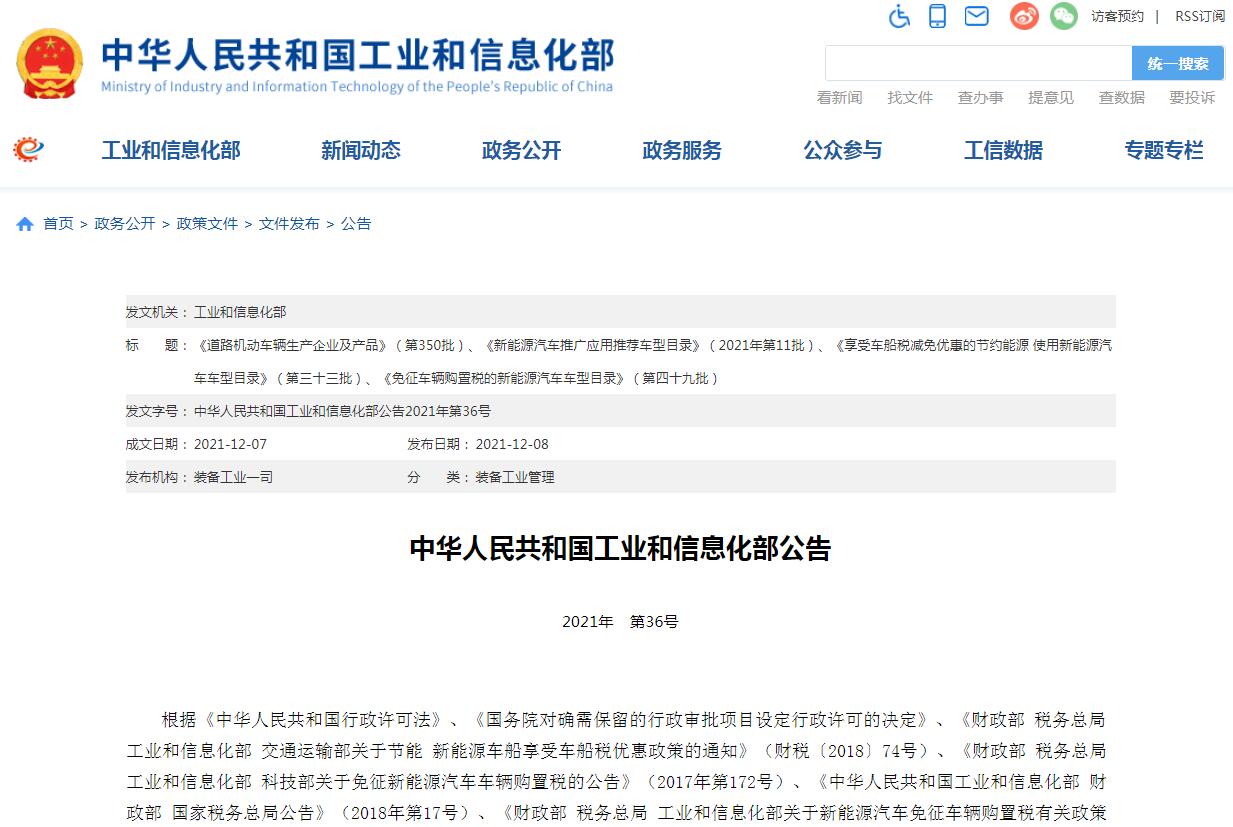Select 找文件 search shortcut
The image size is (1233, 827).
(x=910, y=97)
